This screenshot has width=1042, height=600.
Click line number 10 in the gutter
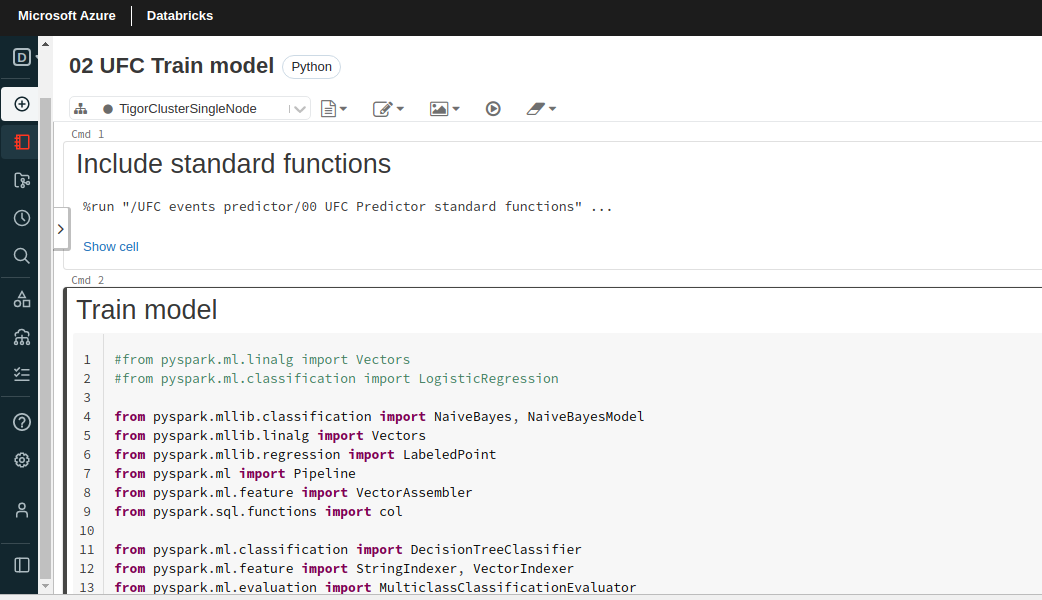click(x=87, y=531)
